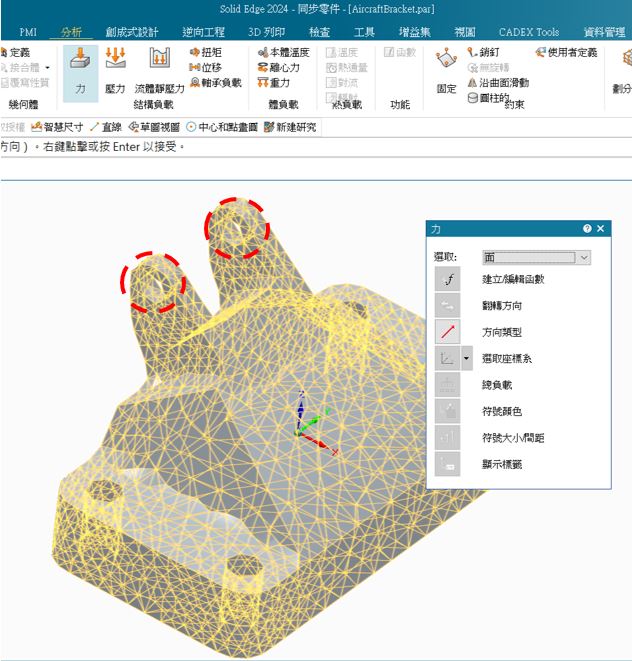632x661 pixels.
Task: Open the CADEX Tools tab
Action: pyautogui.click(x=529, y=32)
